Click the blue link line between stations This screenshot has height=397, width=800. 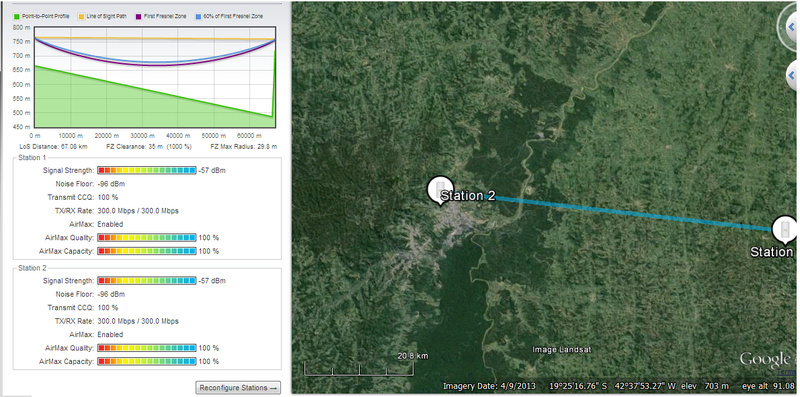click(x=633, y=213)
